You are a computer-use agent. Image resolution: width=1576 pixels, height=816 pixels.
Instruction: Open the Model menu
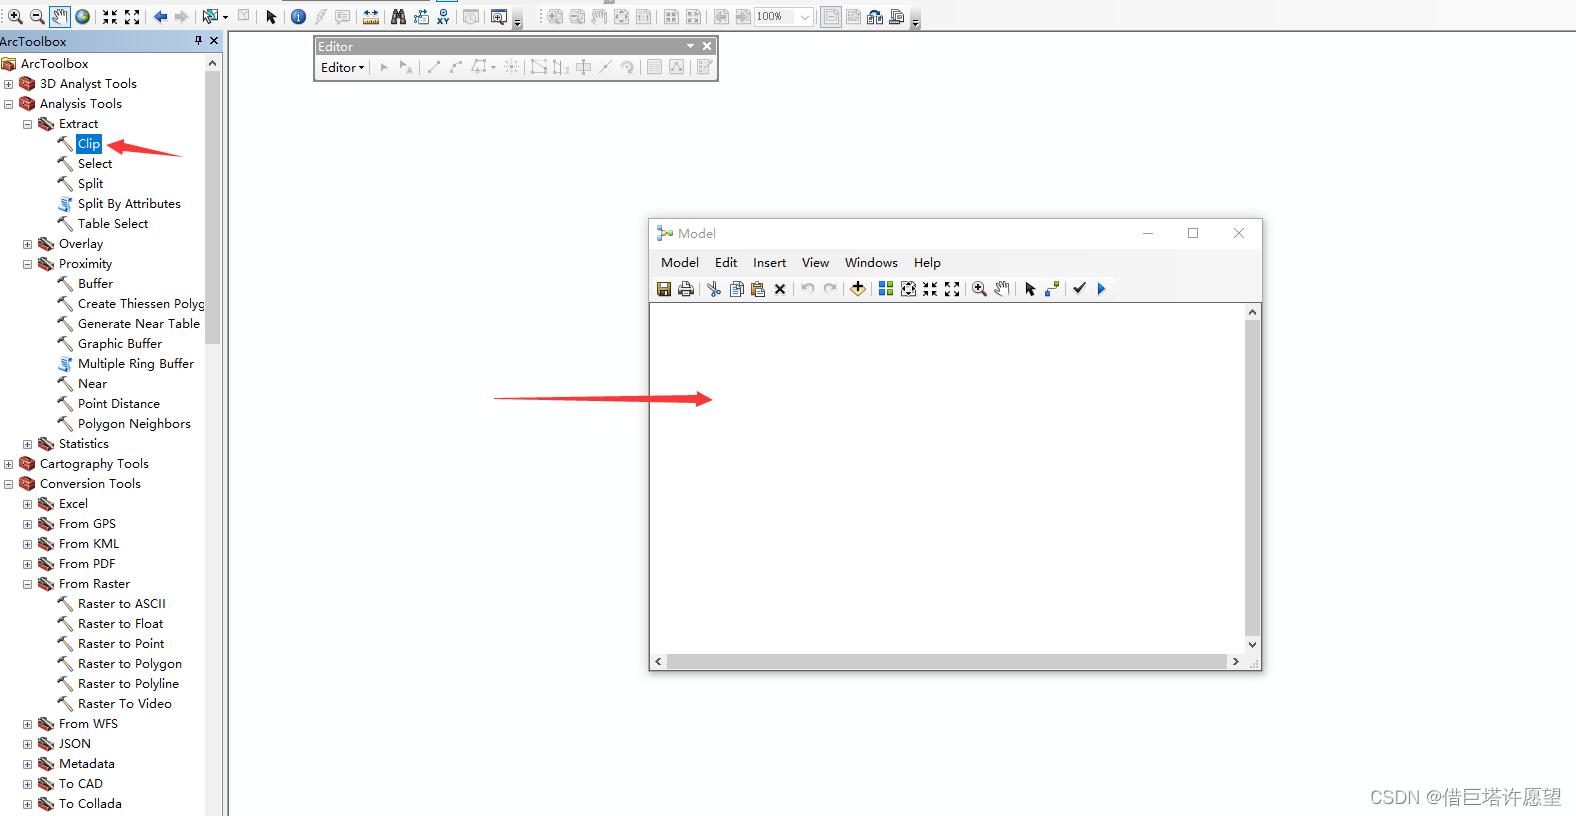[x=680, y=263]
